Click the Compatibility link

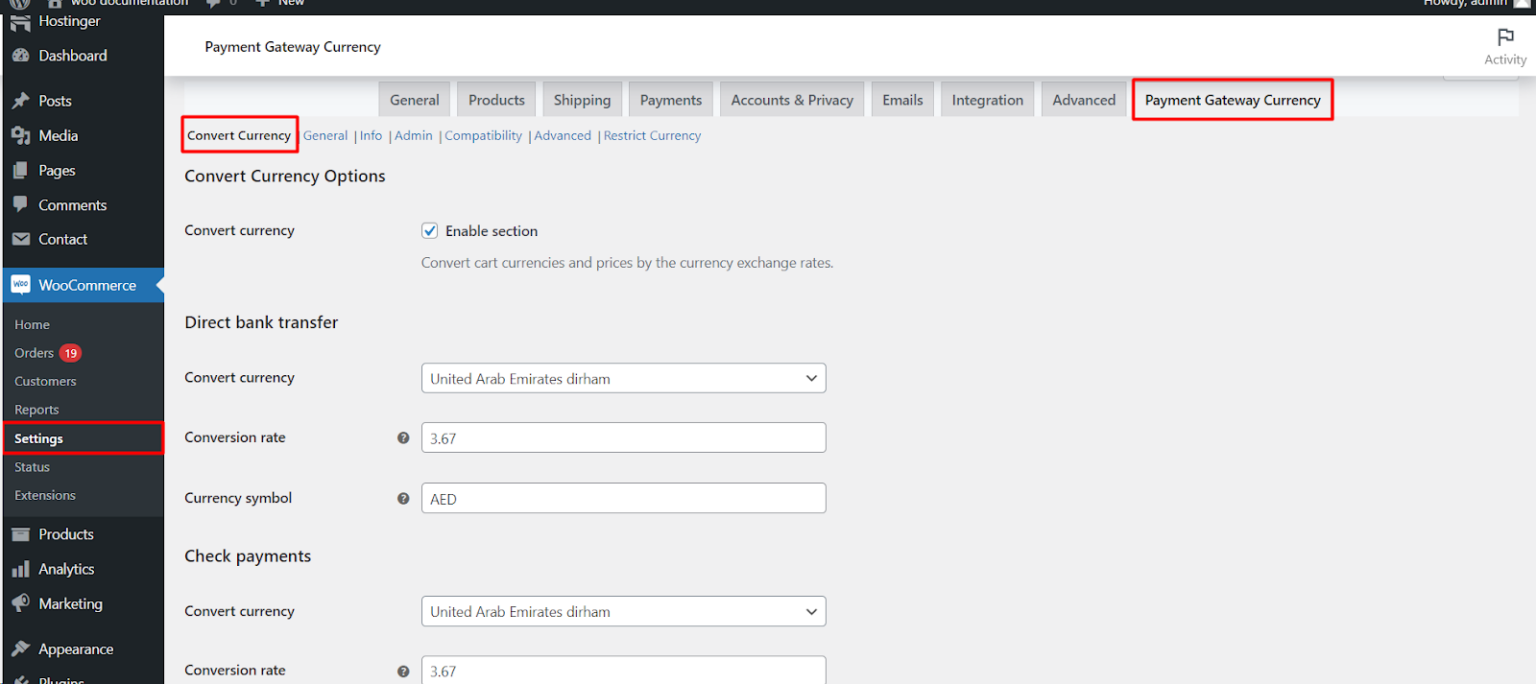tap(483, 135)
